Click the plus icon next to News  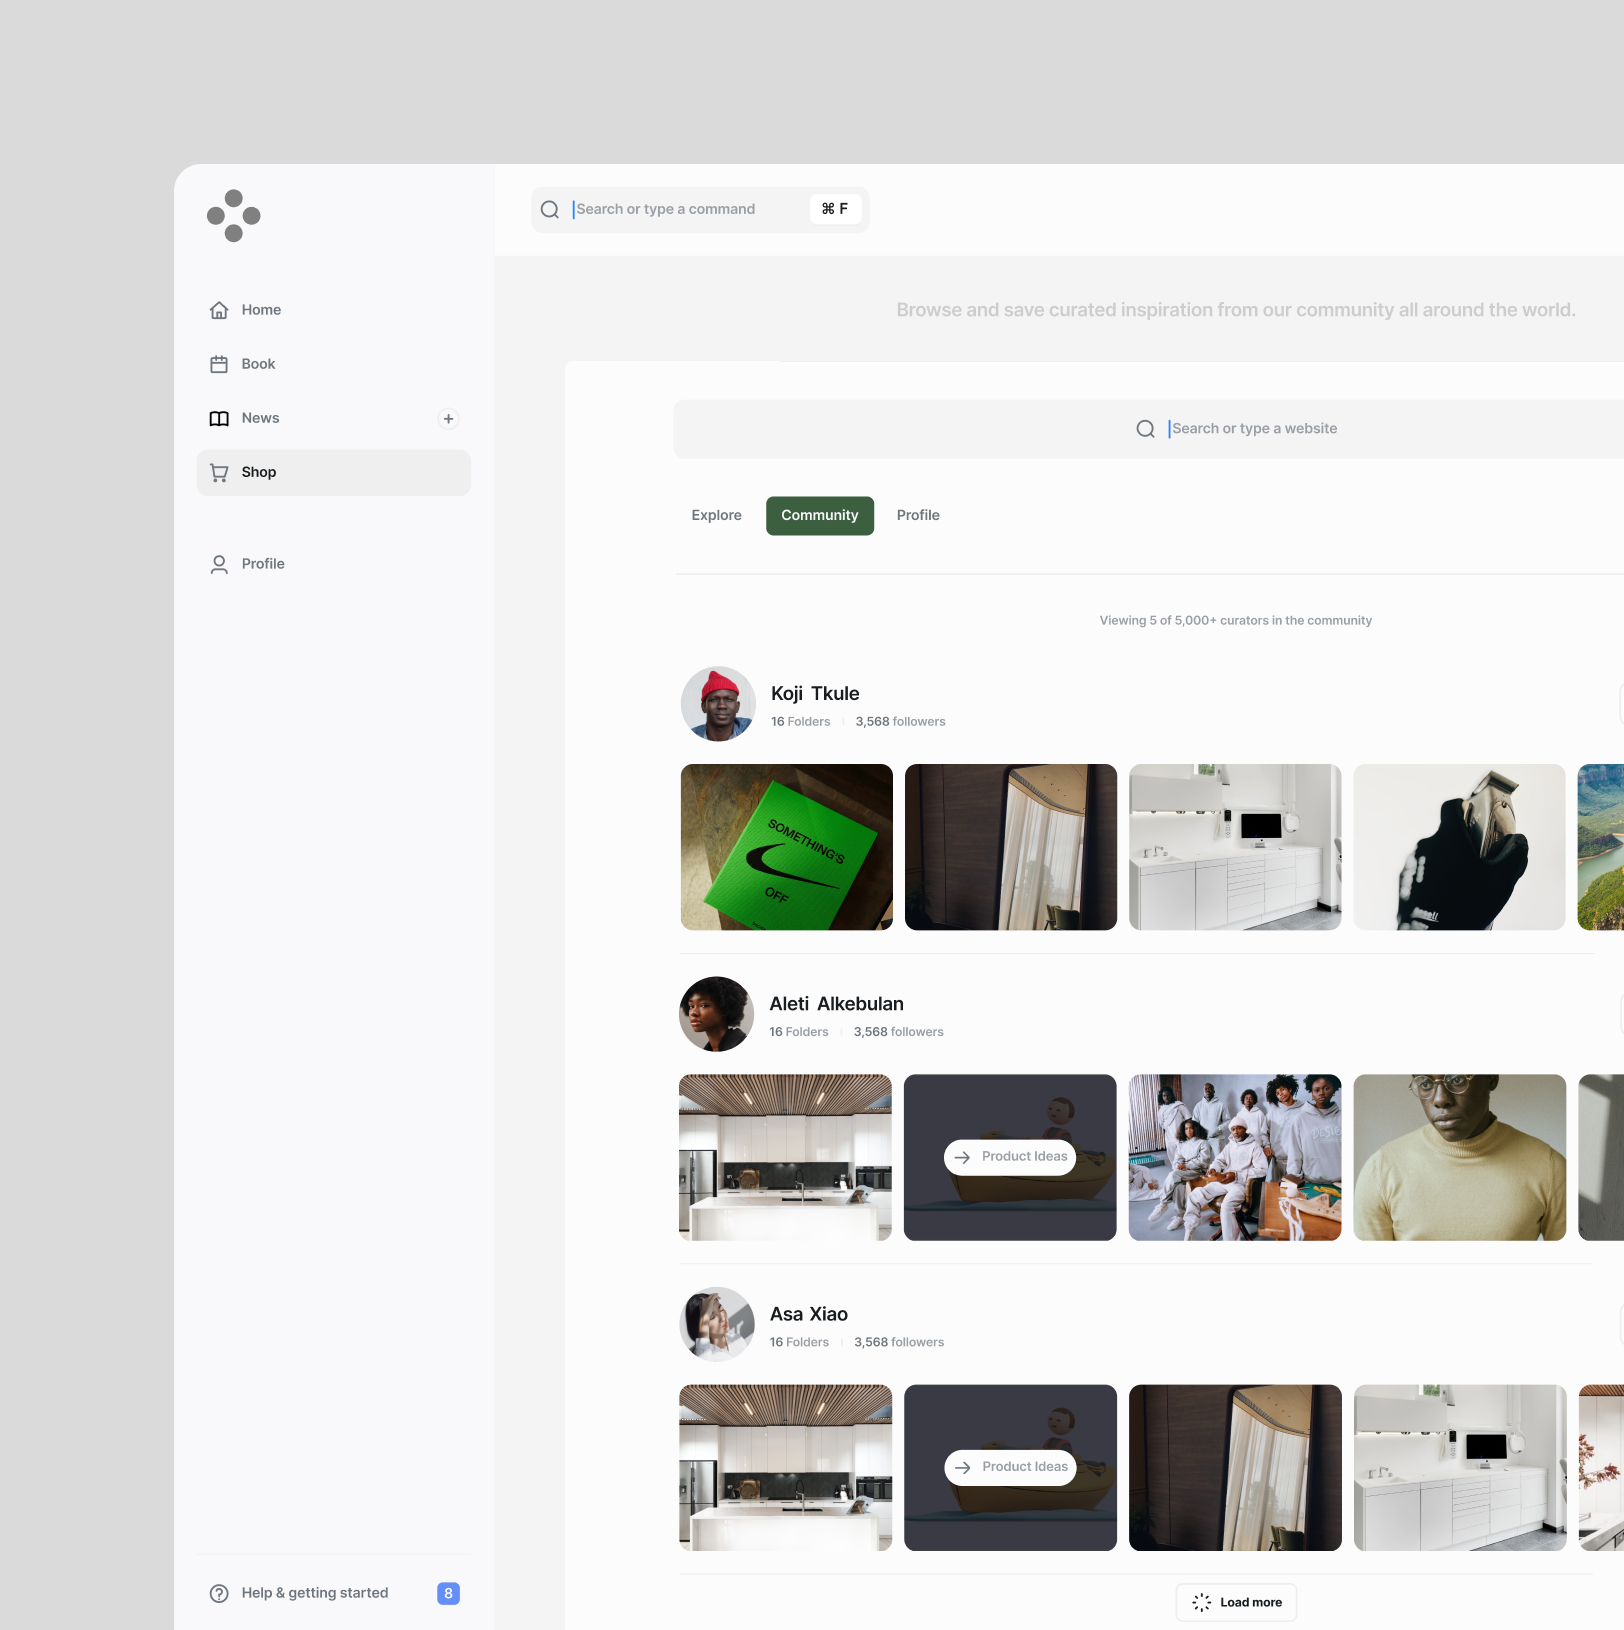(448, 419)
